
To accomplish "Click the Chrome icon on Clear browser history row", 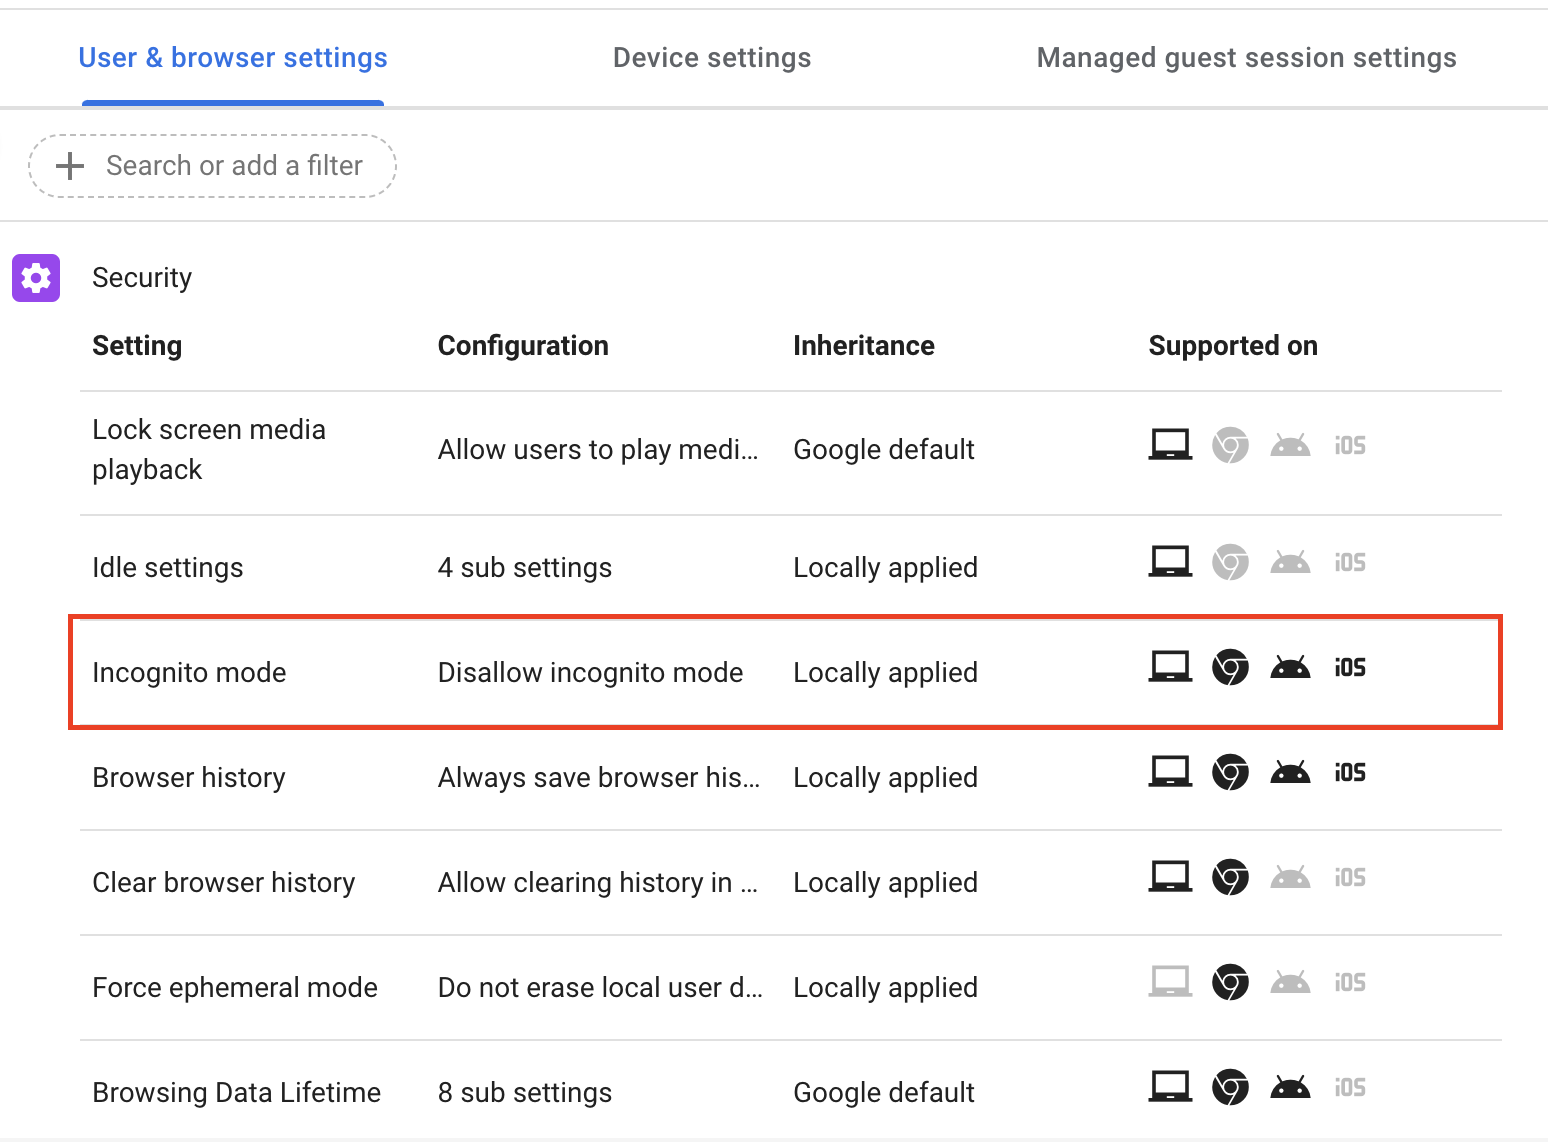I will [x=1230, y=876].
